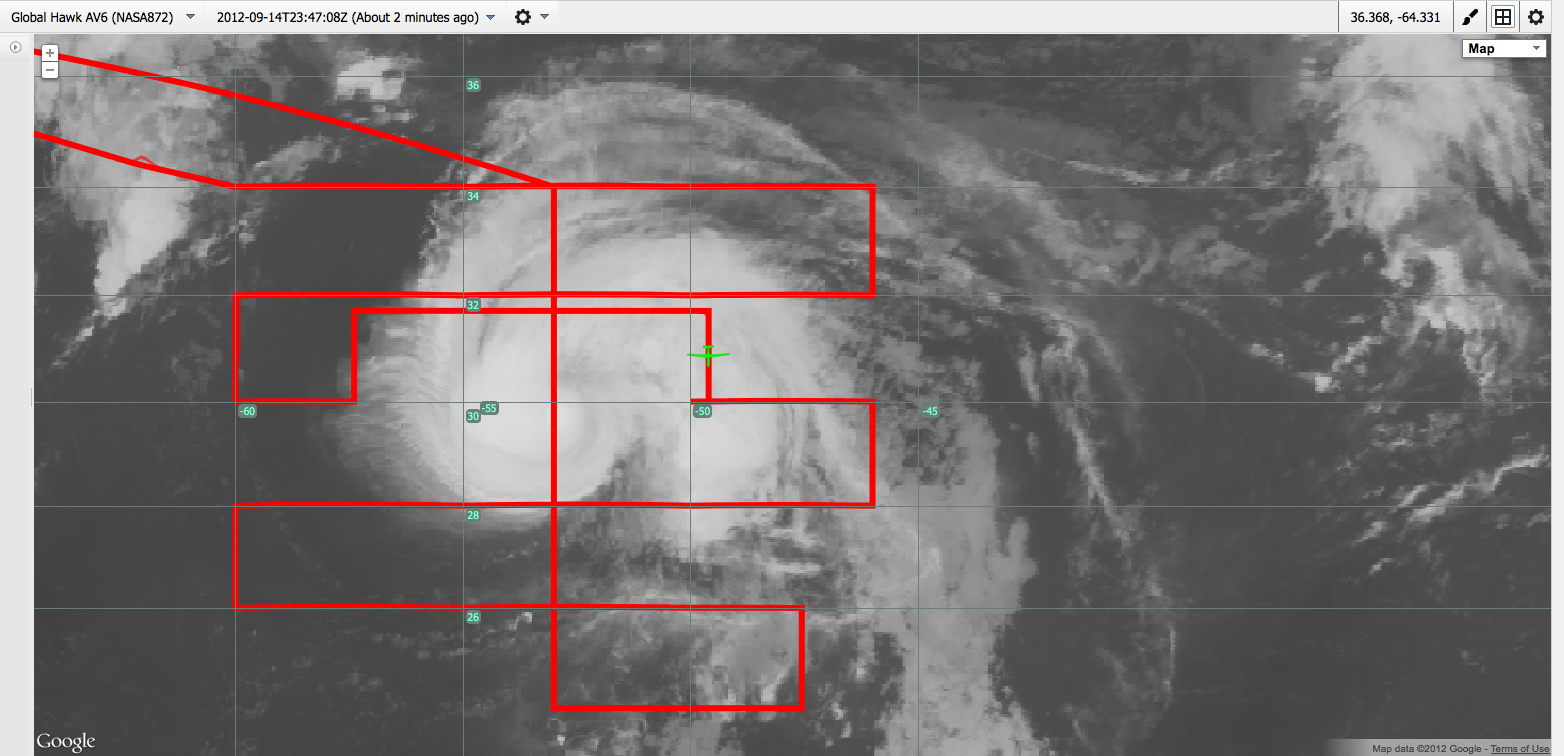
Task: Click the Google logo on the map
Action: point(66,741)
